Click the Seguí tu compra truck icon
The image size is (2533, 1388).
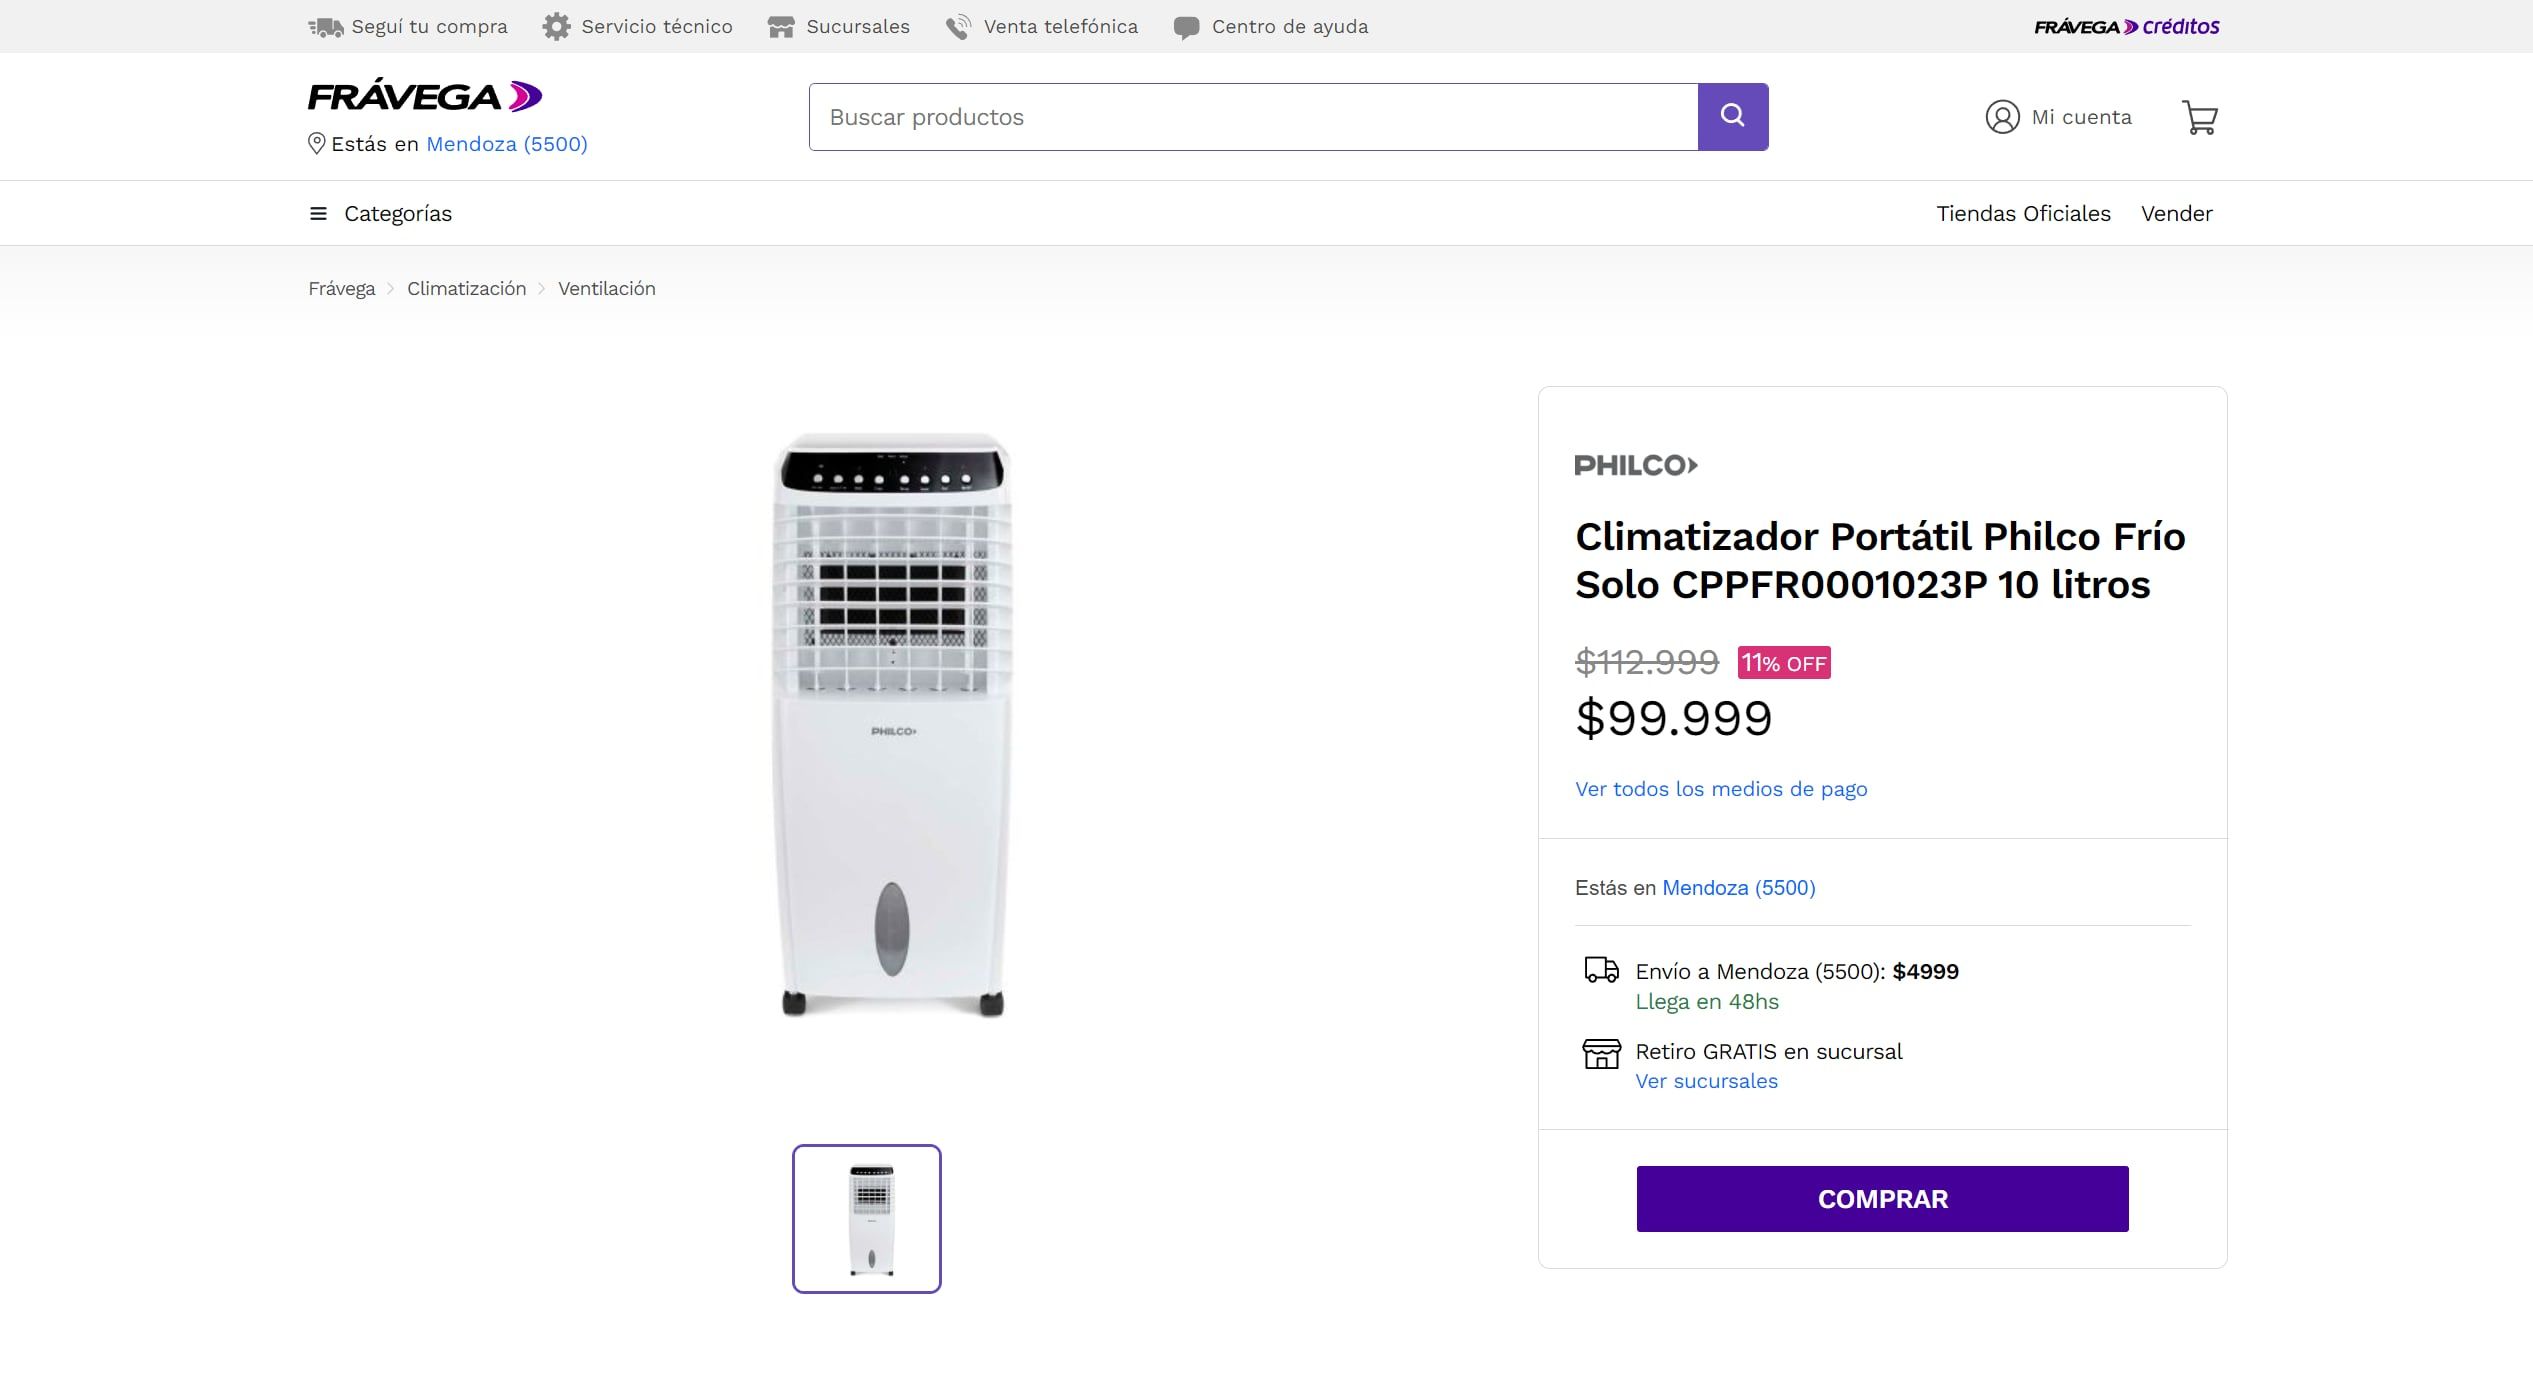coord(325,26)
